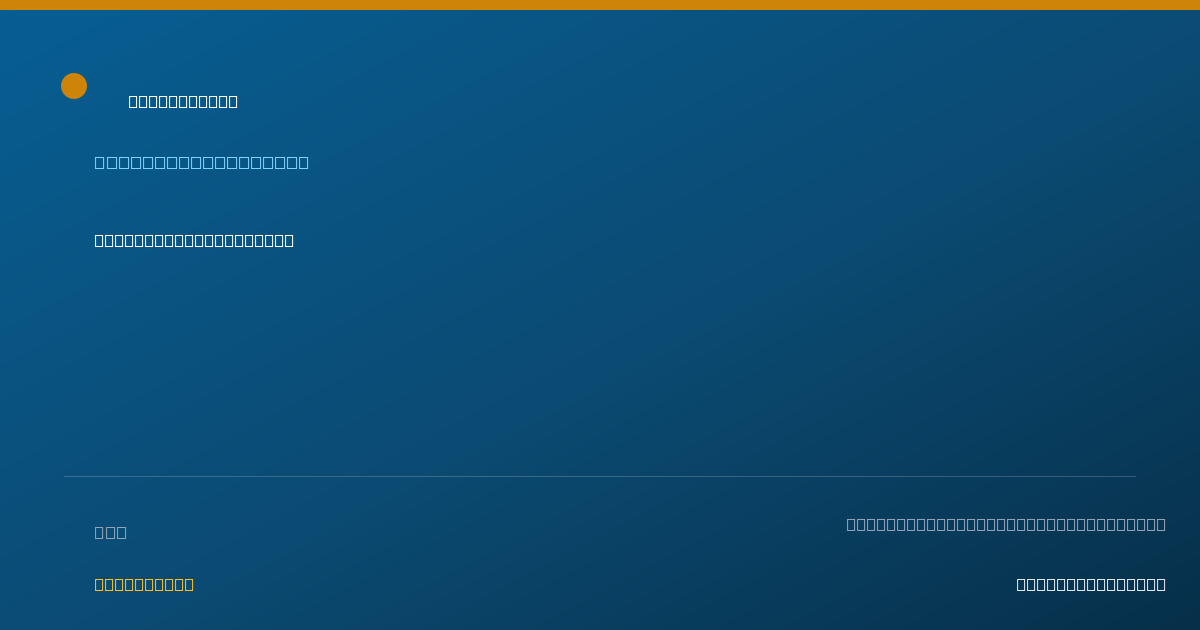
Task: Click the short three-character gray label at bottom left
Action: pos(111,532)
